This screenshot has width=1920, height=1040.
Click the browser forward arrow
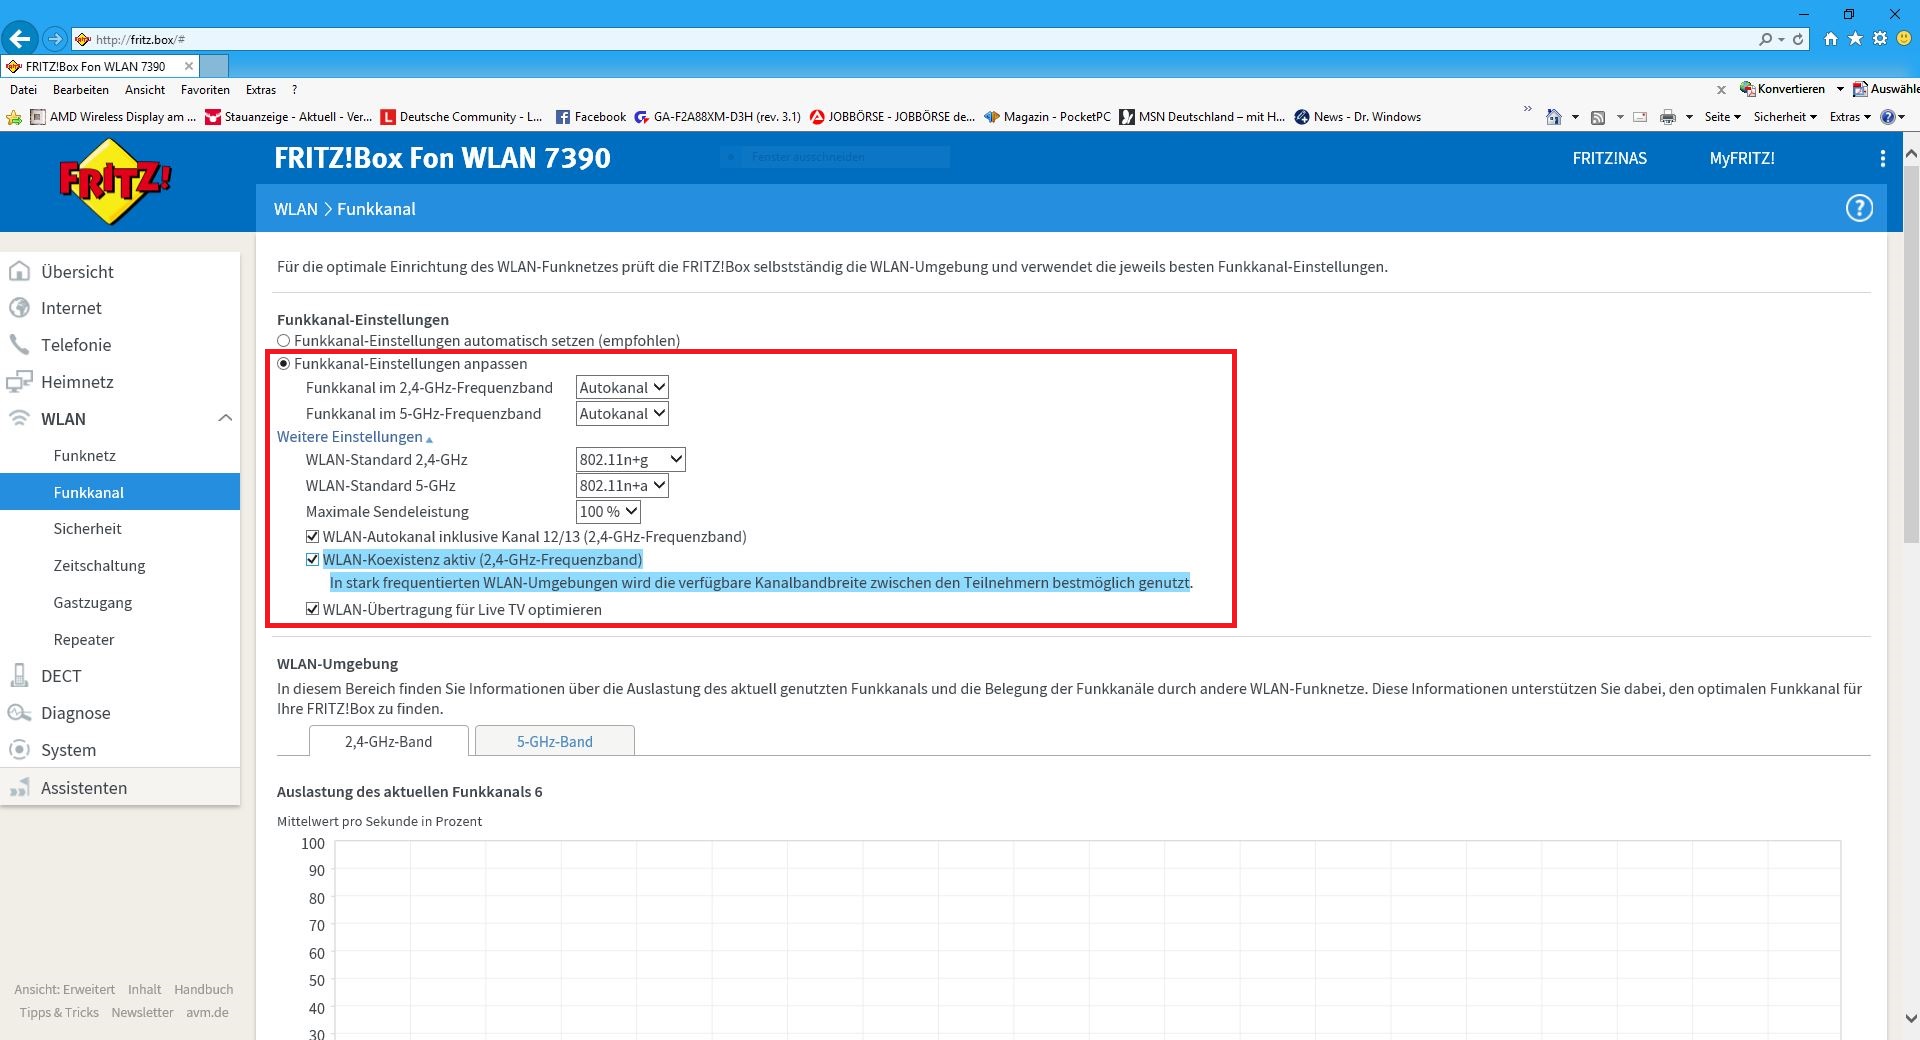(x=55, y=39)
